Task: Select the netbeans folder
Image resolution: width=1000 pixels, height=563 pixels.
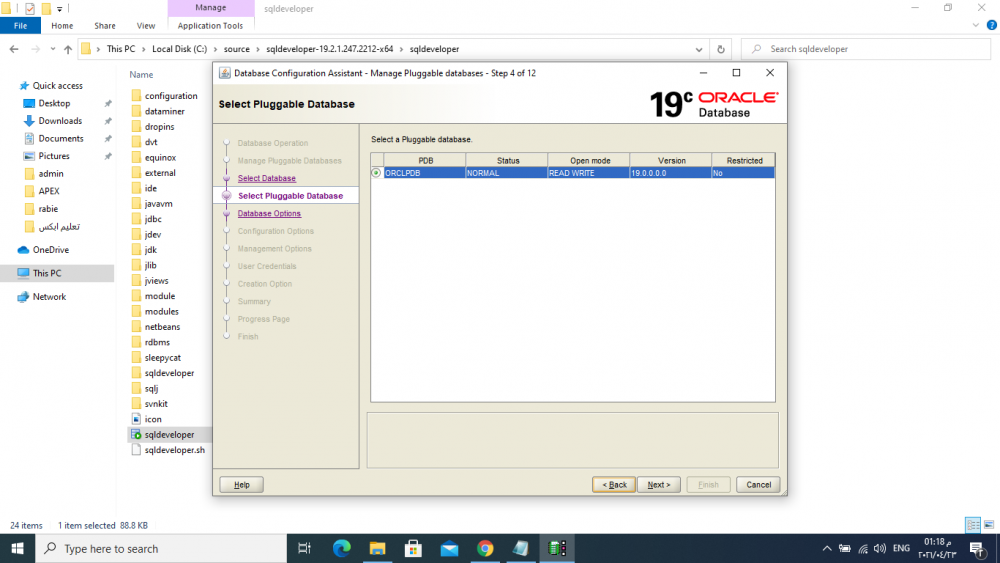Action: 161,327
